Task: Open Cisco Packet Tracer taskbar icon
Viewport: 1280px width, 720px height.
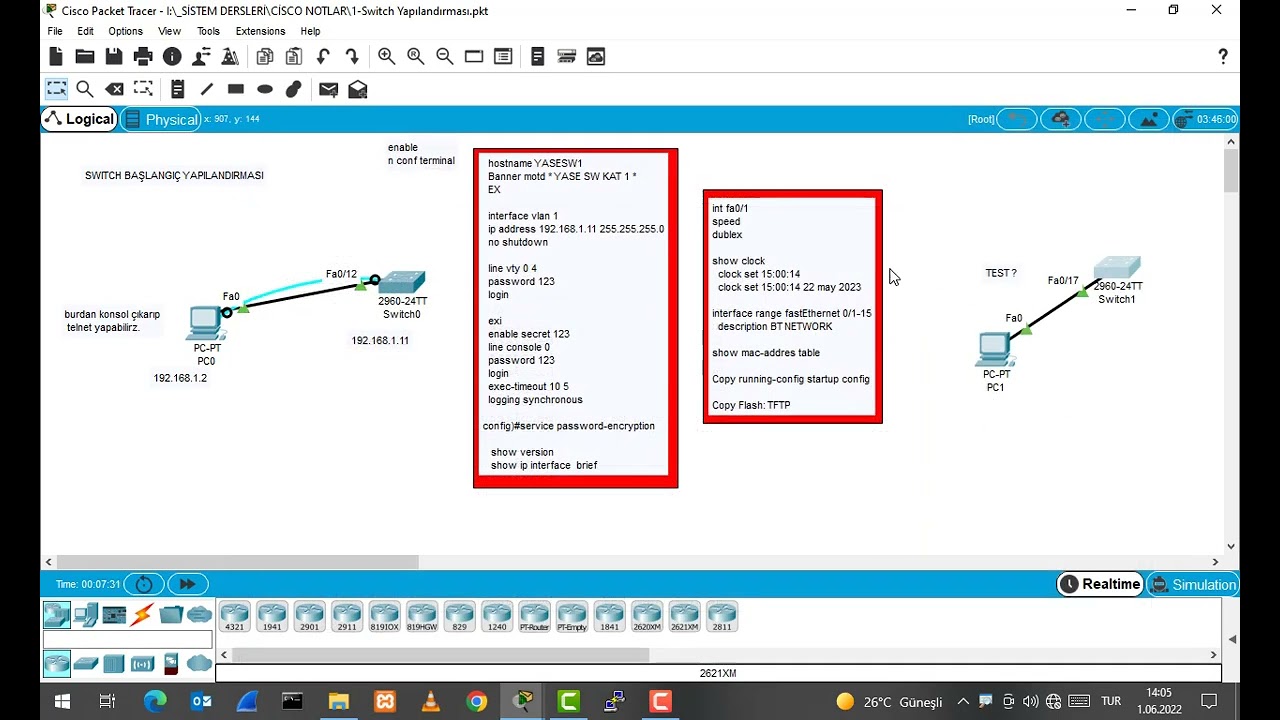Action: pyautogui.click(x=523, y=701)
